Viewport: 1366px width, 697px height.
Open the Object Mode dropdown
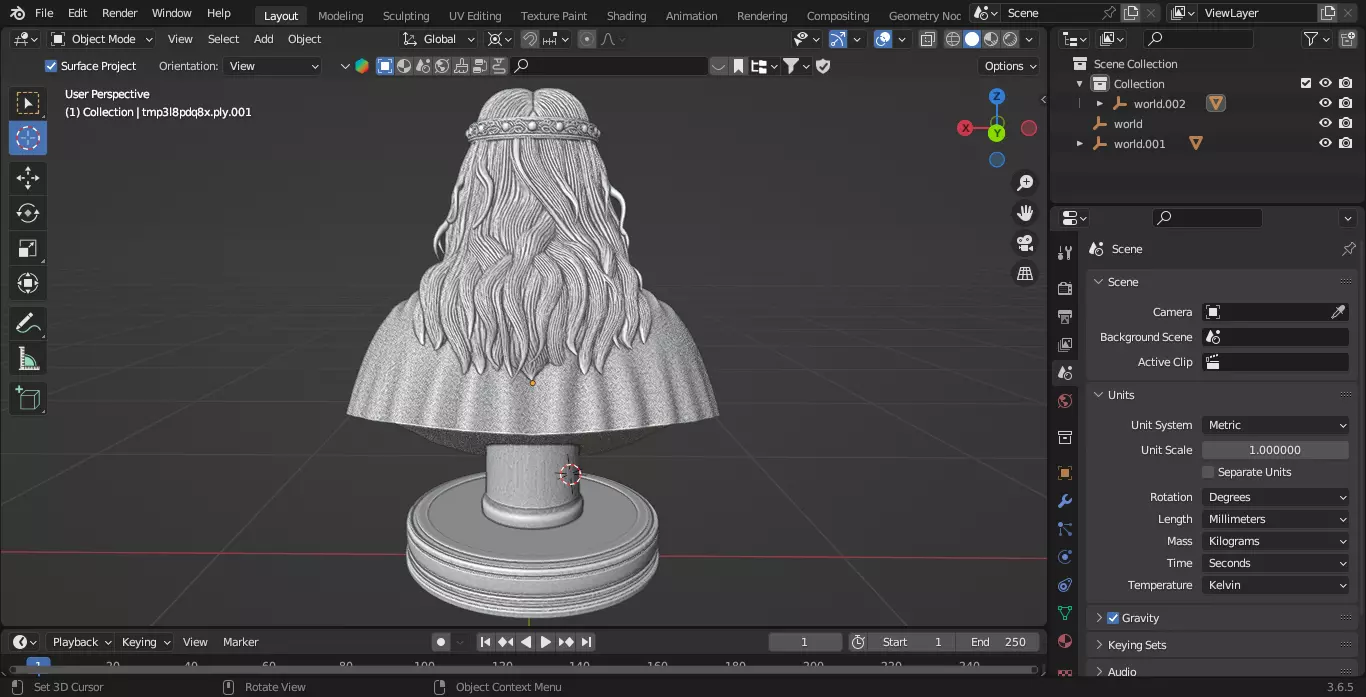pyautogui.click(x=102, y=39)
